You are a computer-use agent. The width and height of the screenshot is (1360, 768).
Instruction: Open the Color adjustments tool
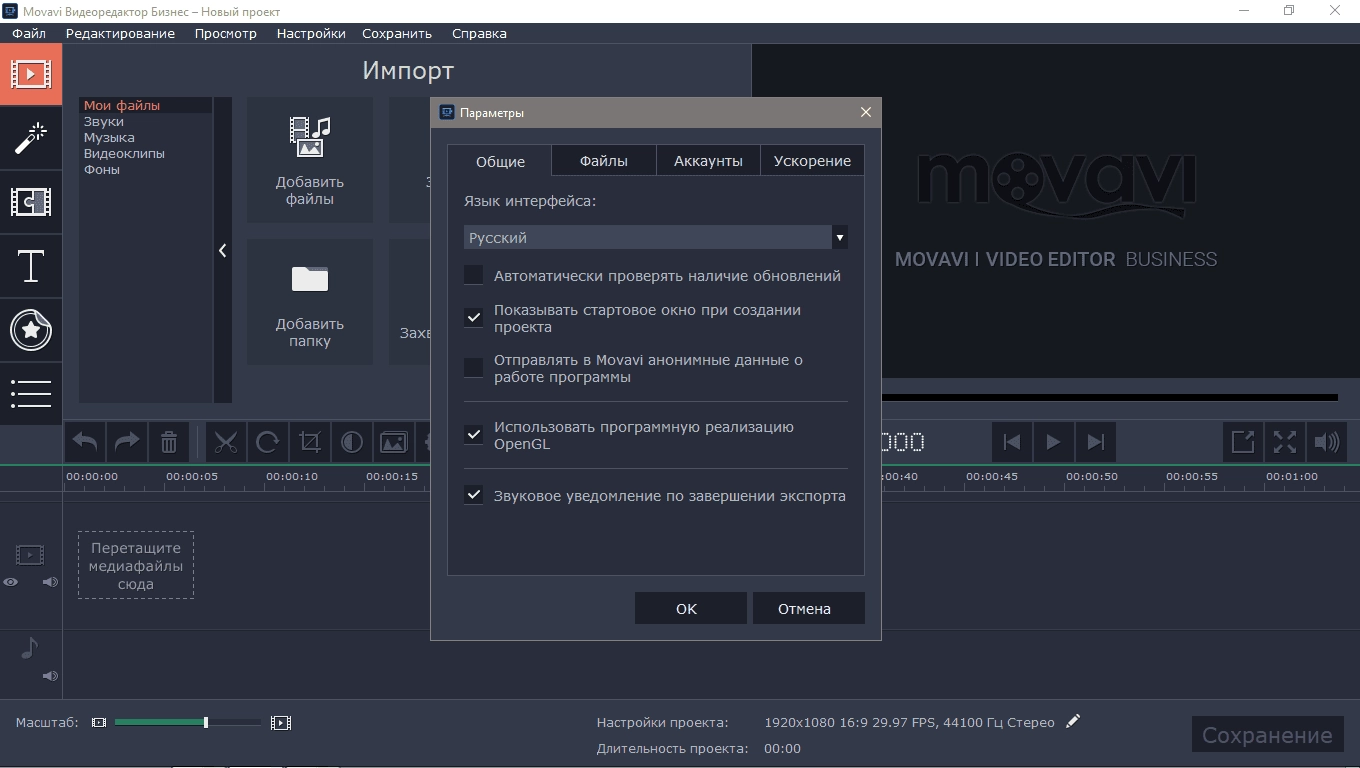tap(352, 442)
